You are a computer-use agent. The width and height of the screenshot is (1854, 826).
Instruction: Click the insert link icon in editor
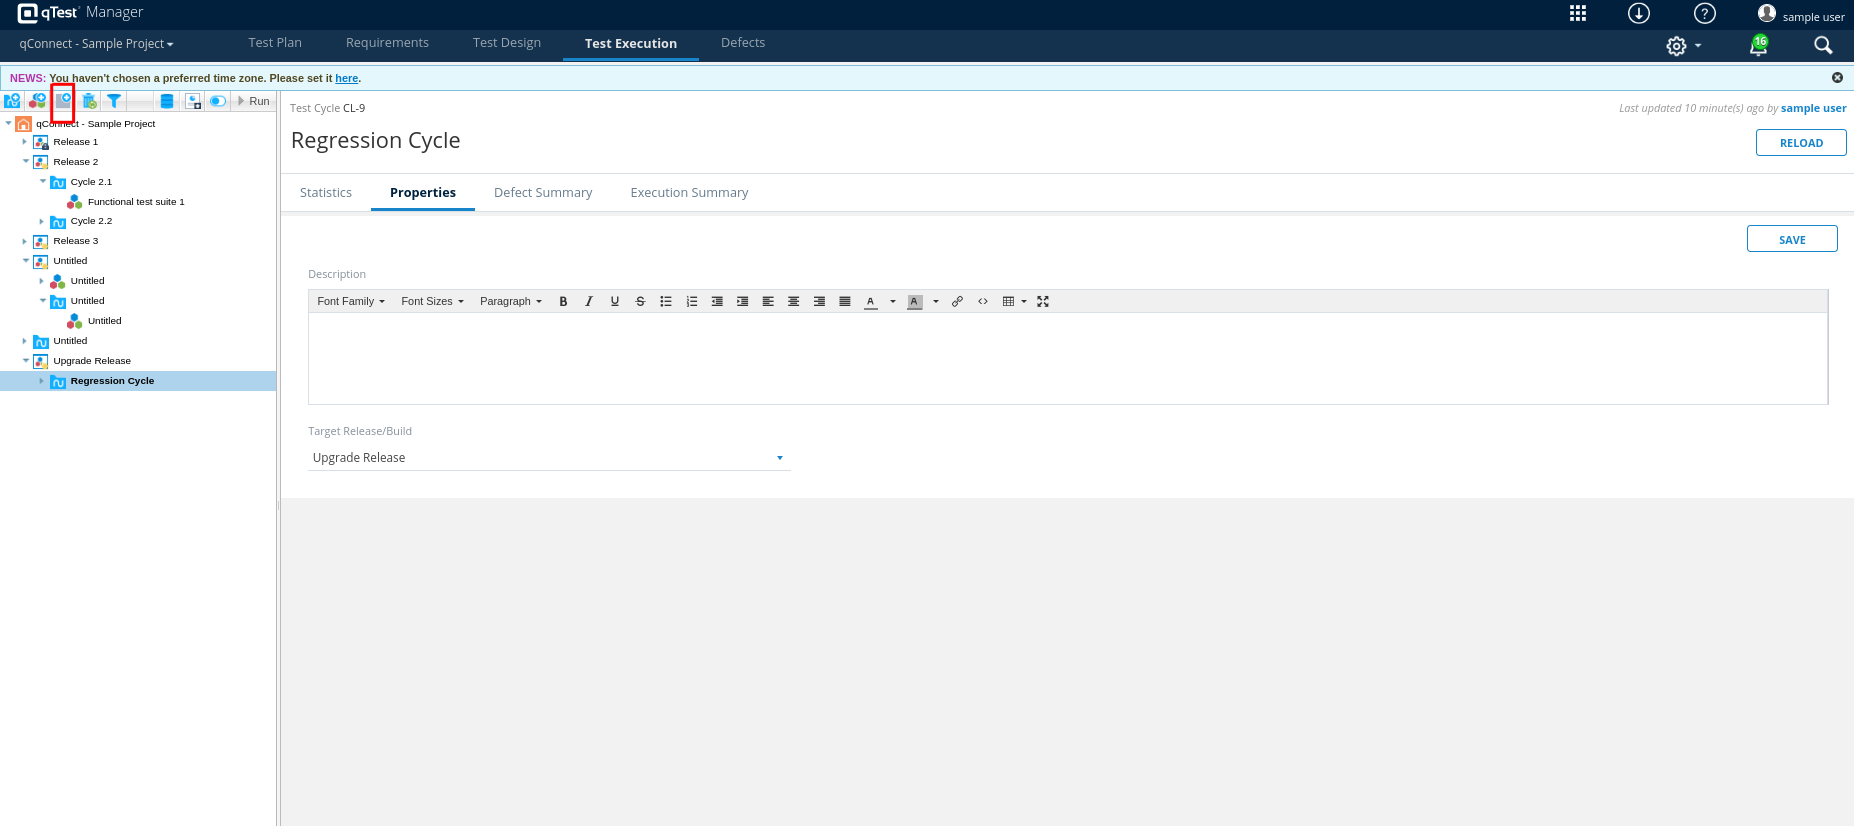(x=957, y=301)
